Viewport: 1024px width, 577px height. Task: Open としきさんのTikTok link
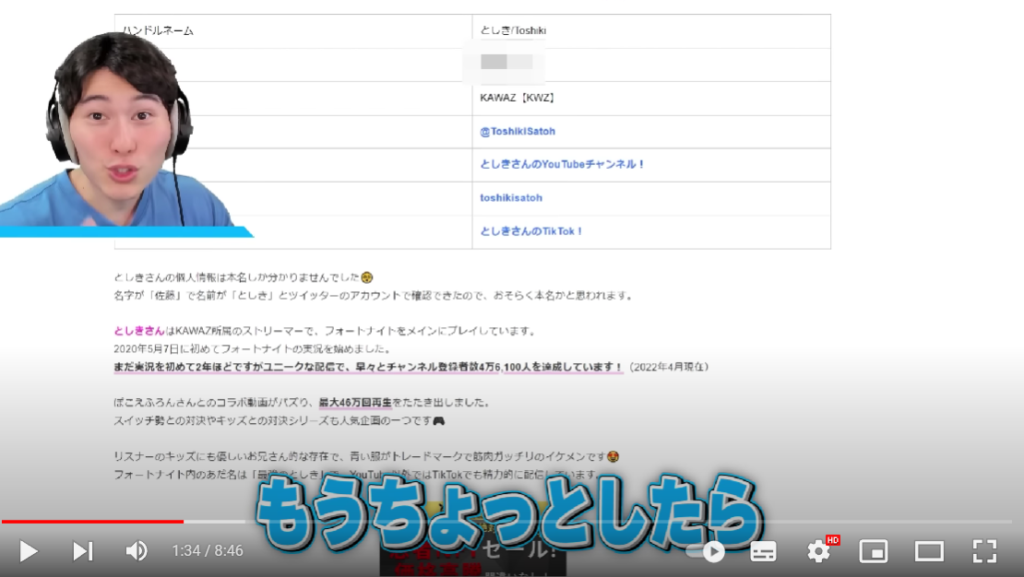click(x=531, y=231)
